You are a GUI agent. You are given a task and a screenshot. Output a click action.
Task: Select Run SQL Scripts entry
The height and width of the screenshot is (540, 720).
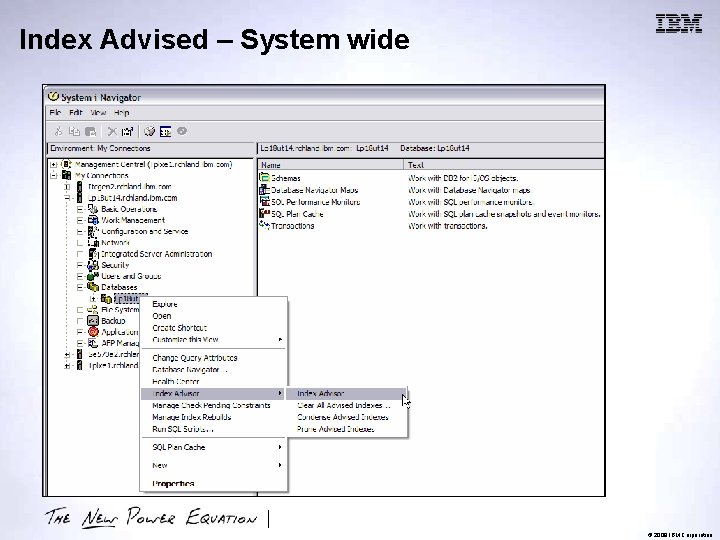[x=214, y=429]
